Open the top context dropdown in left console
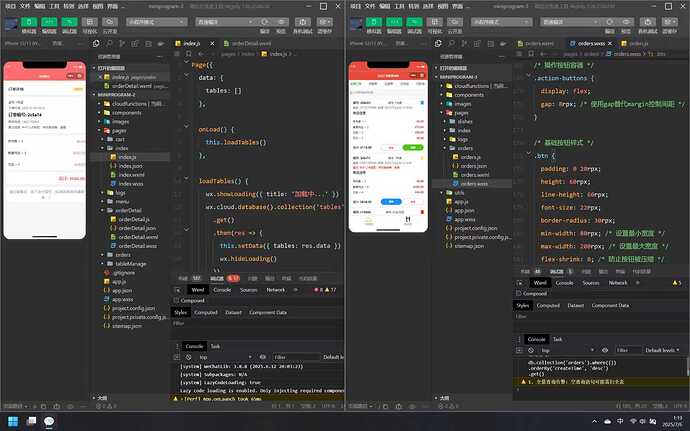Screen dimensions: 690x431 tap(225, 357)
